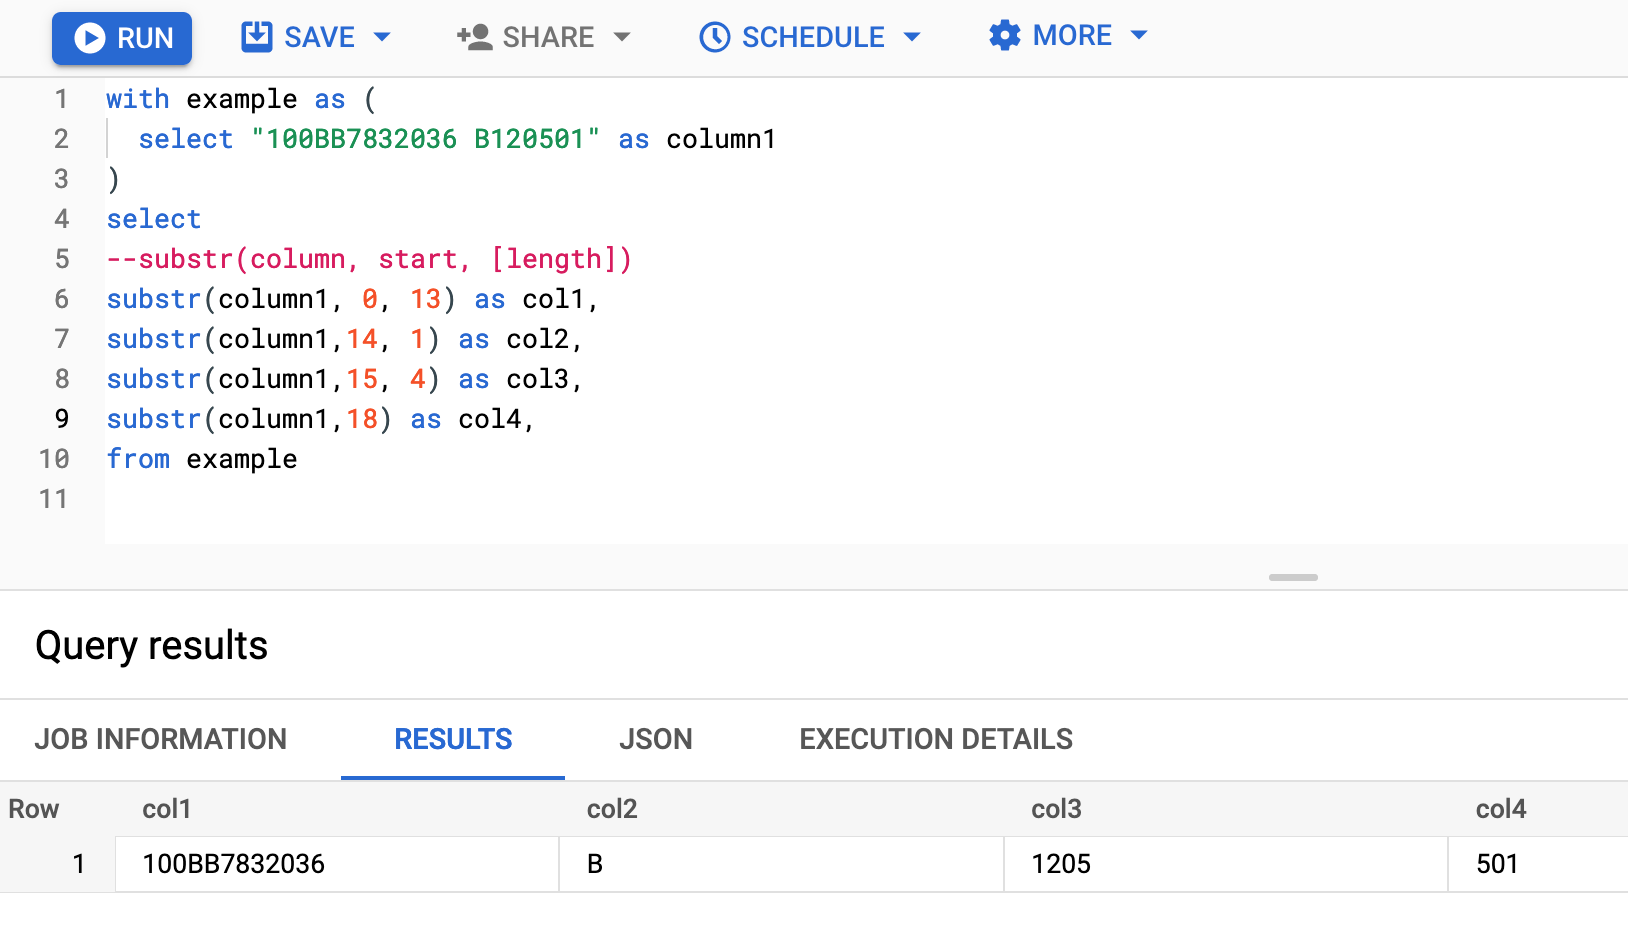
Task: Click line number 6 in the editor gutter
Action: point(61,298)
